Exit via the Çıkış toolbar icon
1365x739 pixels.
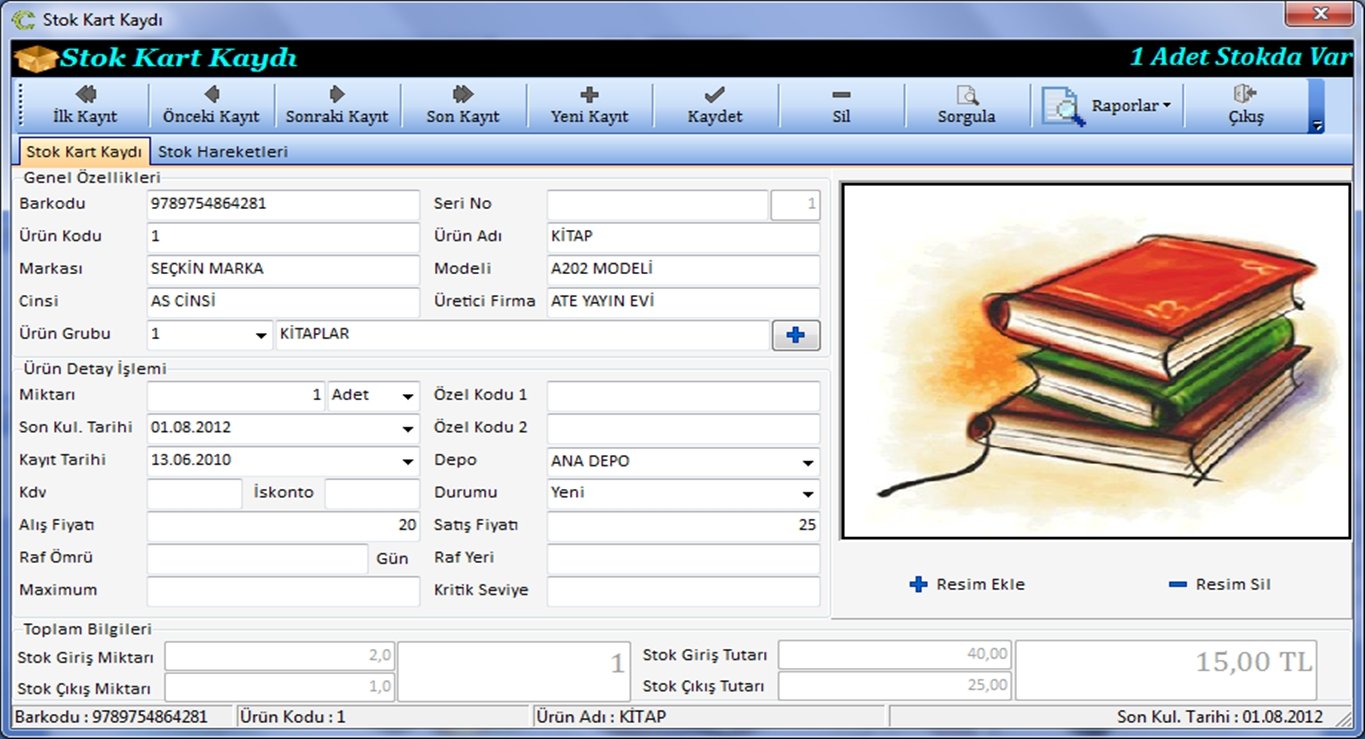point(1245,105)
